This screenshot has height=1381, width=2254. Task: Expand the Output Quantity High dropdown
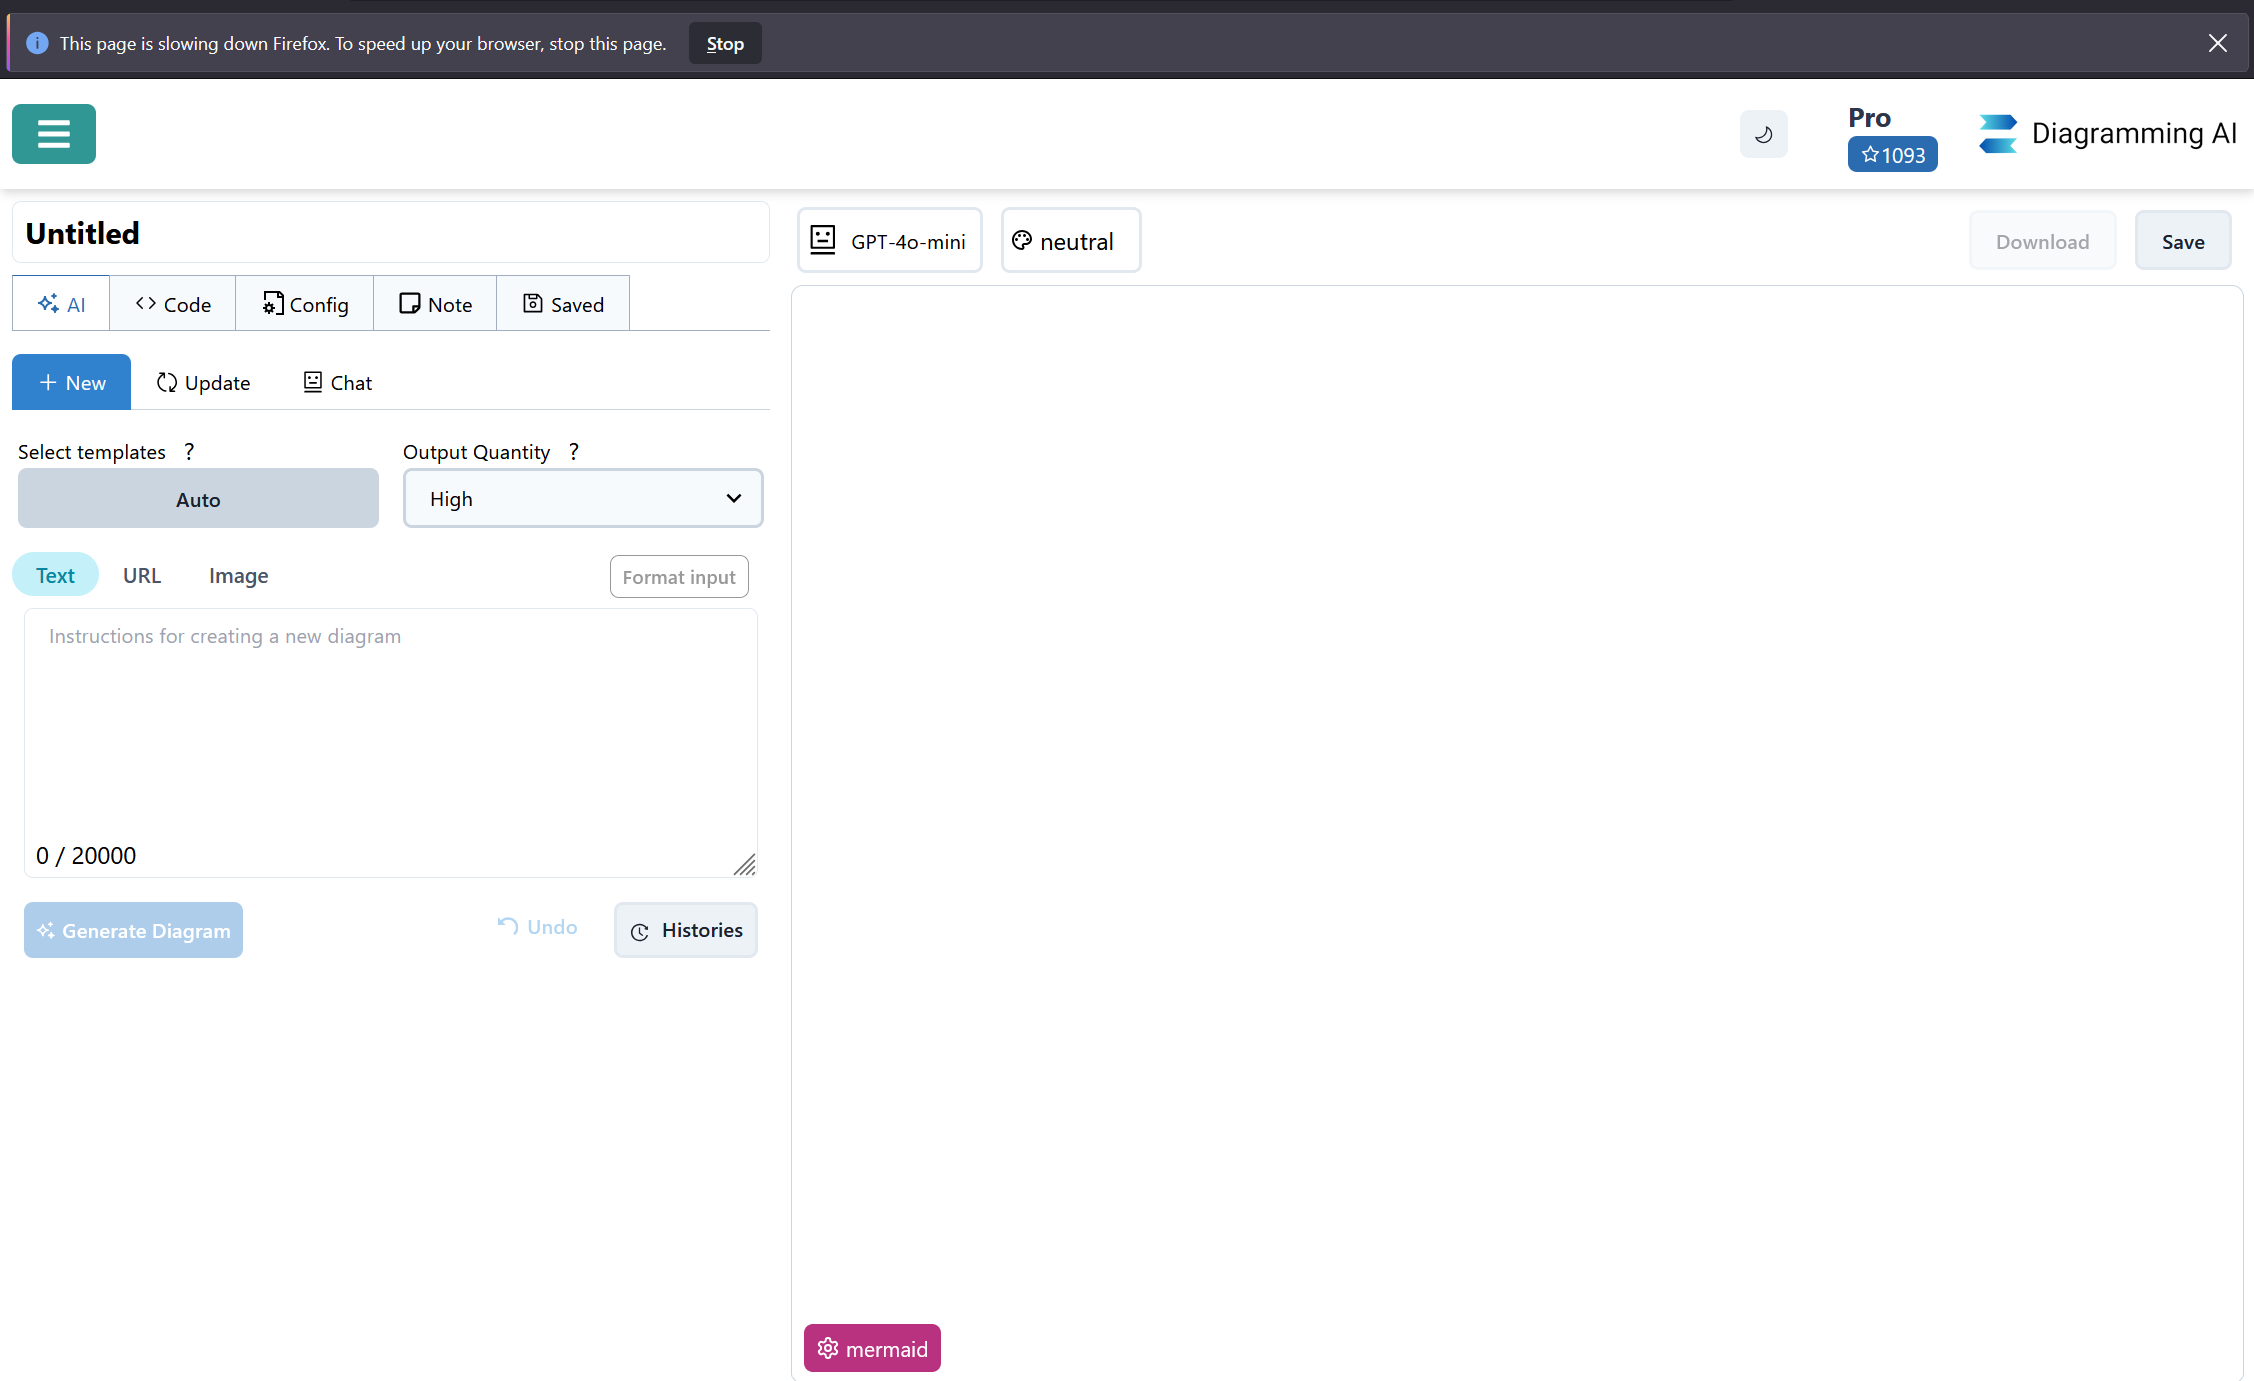583,498
